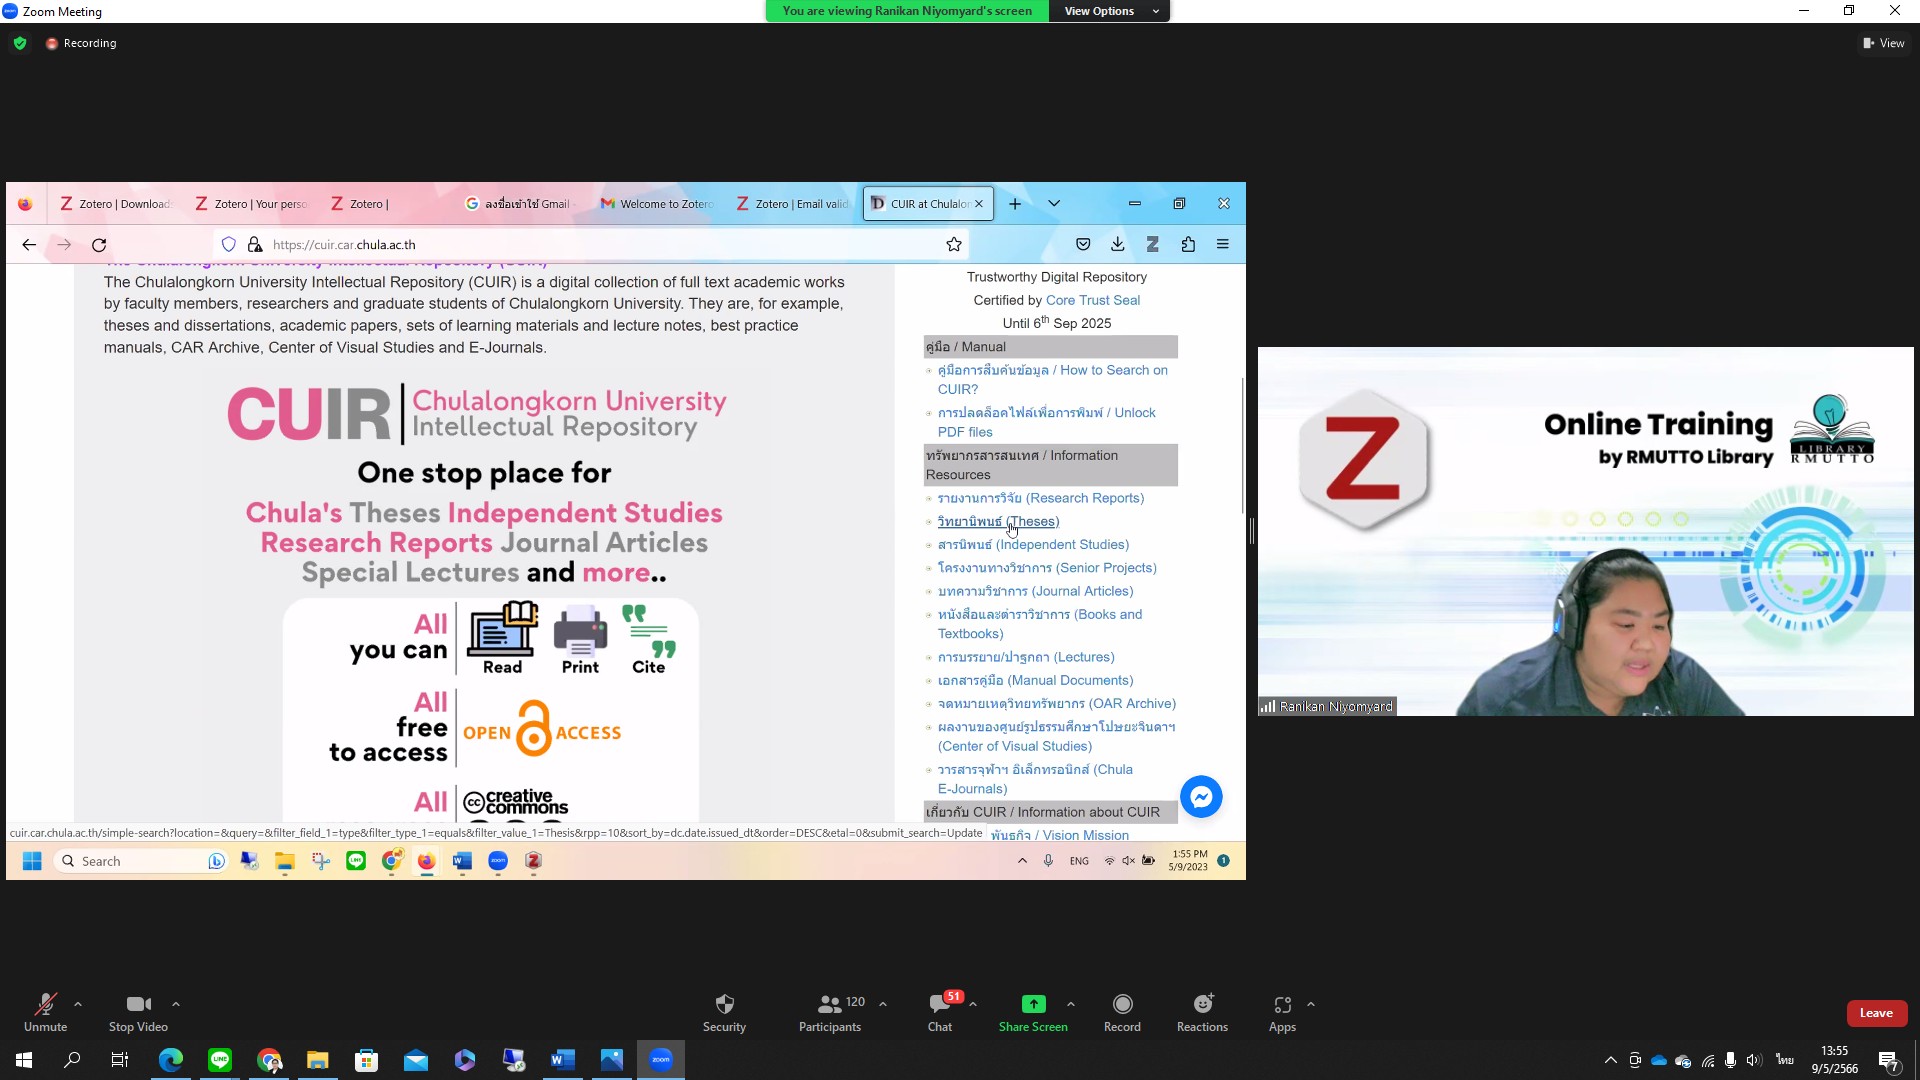Open Firefox extensions puzzle icon
This screenshot has height=1080, width=1920.
coord(1188,245)
